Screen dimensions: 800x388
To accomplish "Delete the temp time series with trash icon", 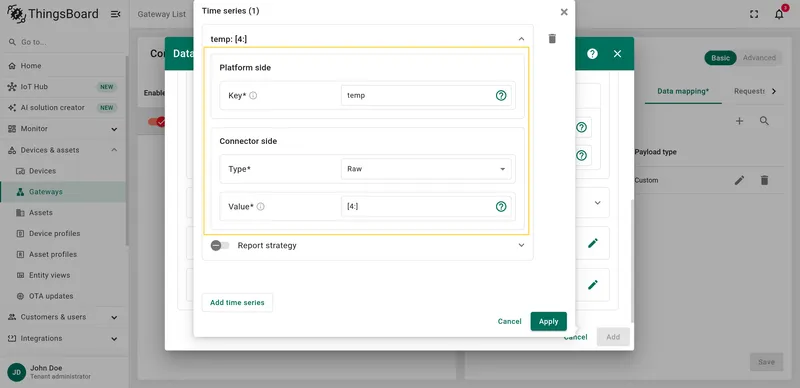I will coord(552,39).
